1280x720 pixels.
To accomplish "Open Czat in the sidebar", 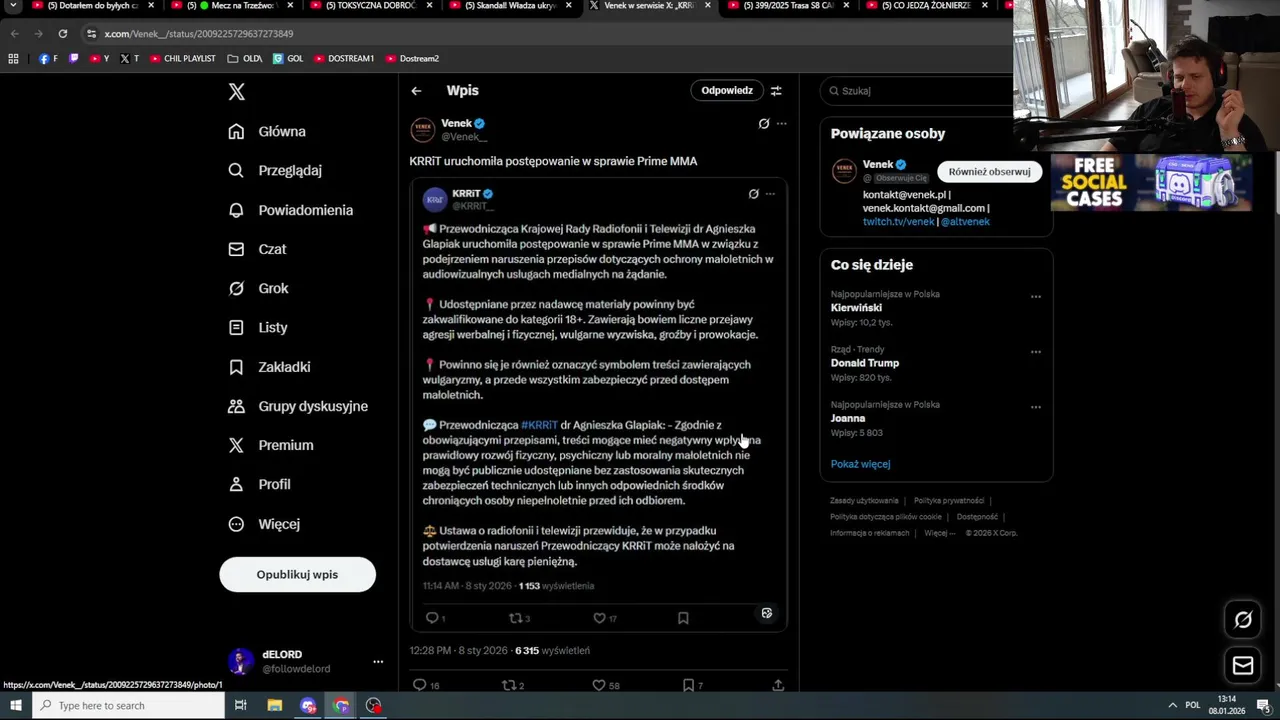I will [257, 249].
